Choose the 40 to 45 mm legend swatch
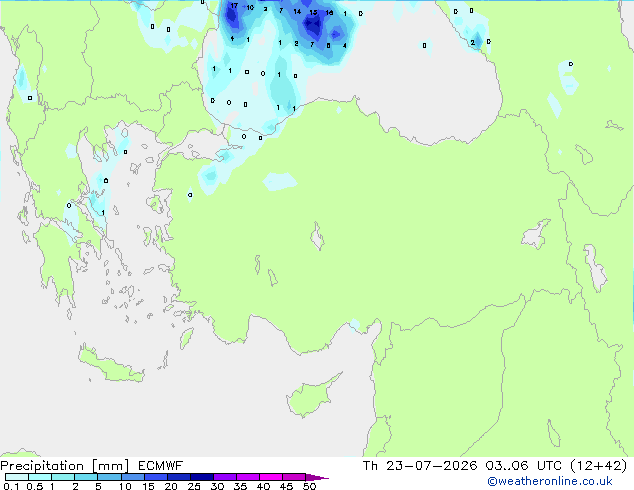The height and width of the screenshot is (490, 634). tap(271, 477)
